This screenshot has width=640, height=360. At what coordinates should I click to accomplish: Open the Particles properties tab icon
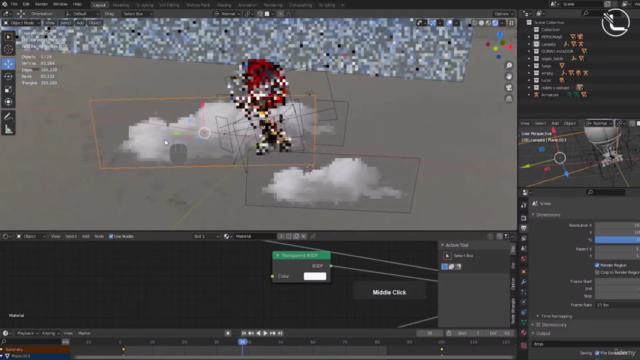(x=524, y=292)
